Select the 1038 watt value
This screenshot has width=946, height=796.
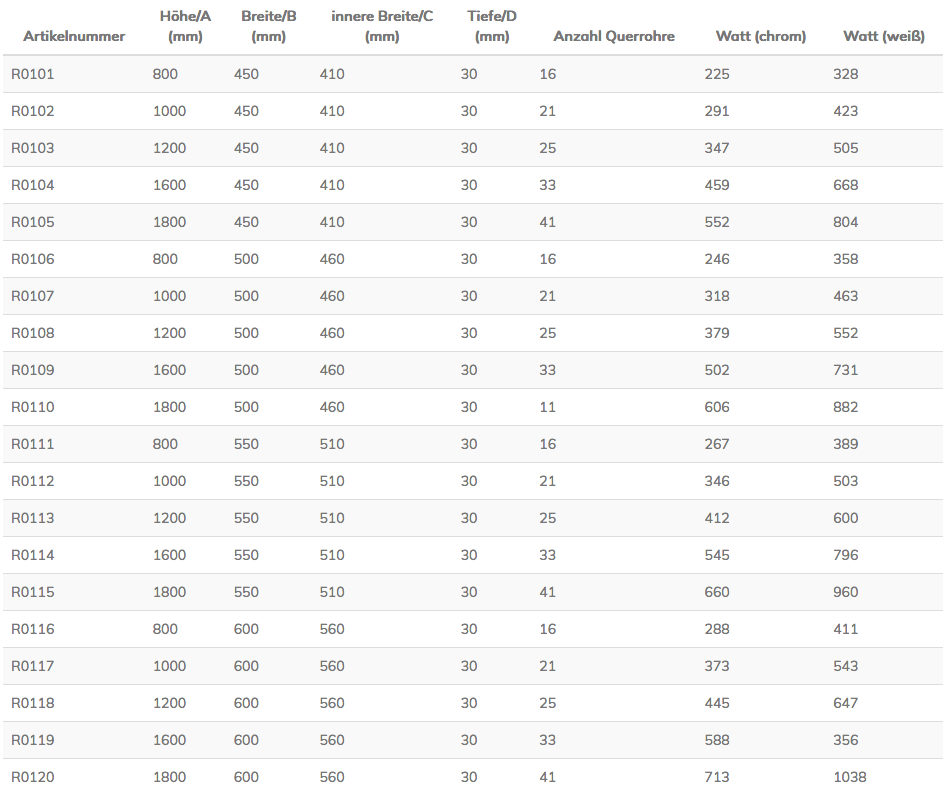click(x=849, y=777)
